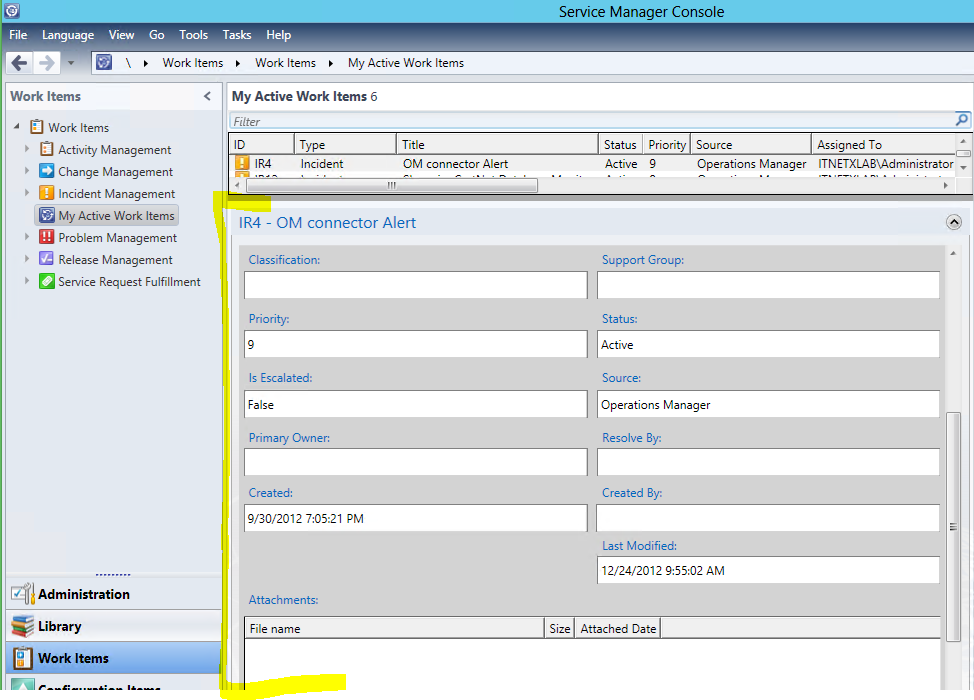Click the Change Management icon

[x=47, y=171]
